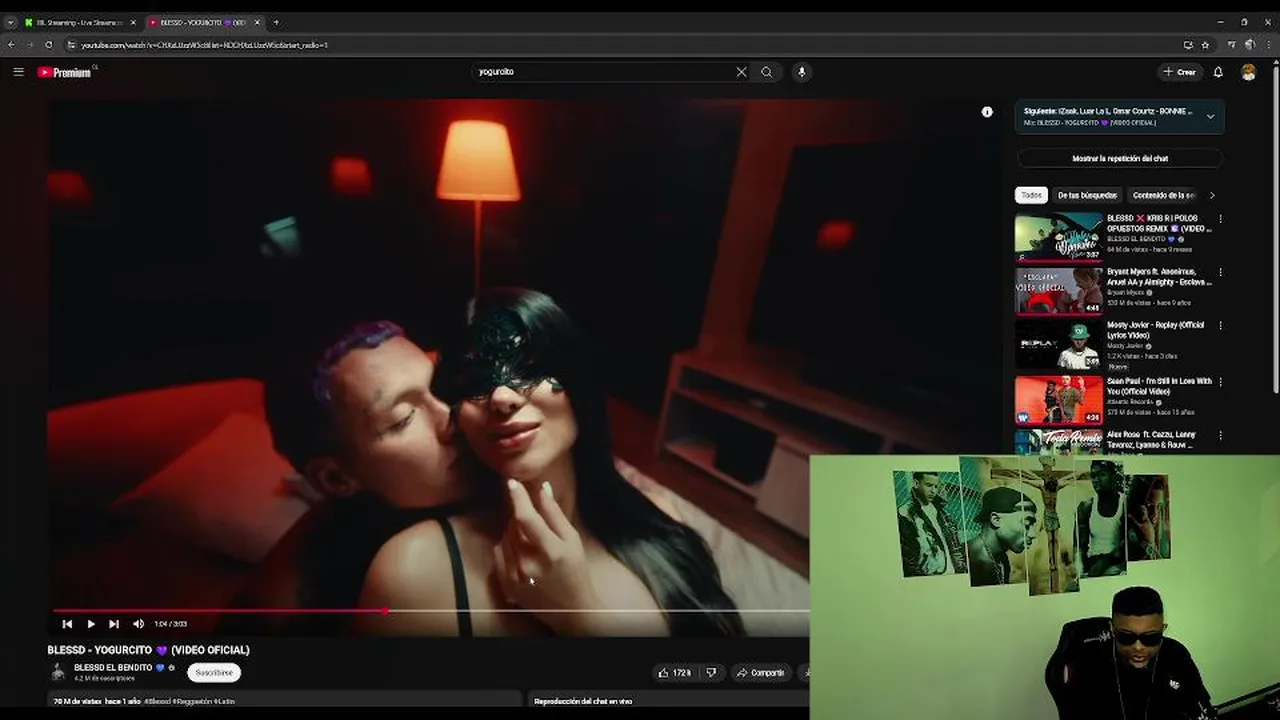The image size is (1280, 720).
Task: Play the paused video
Action: [x=91, y=624]
